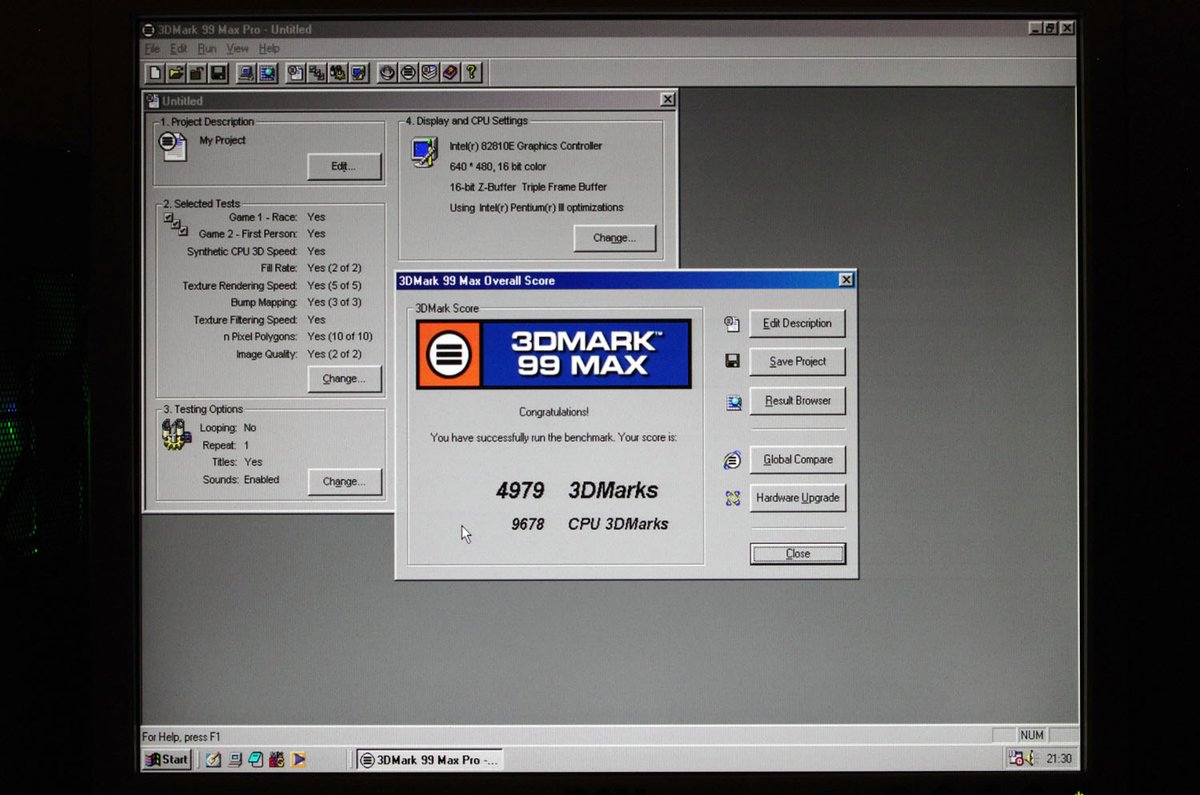Click the 3DMark round logo toolbar icon

click(408, 73)
